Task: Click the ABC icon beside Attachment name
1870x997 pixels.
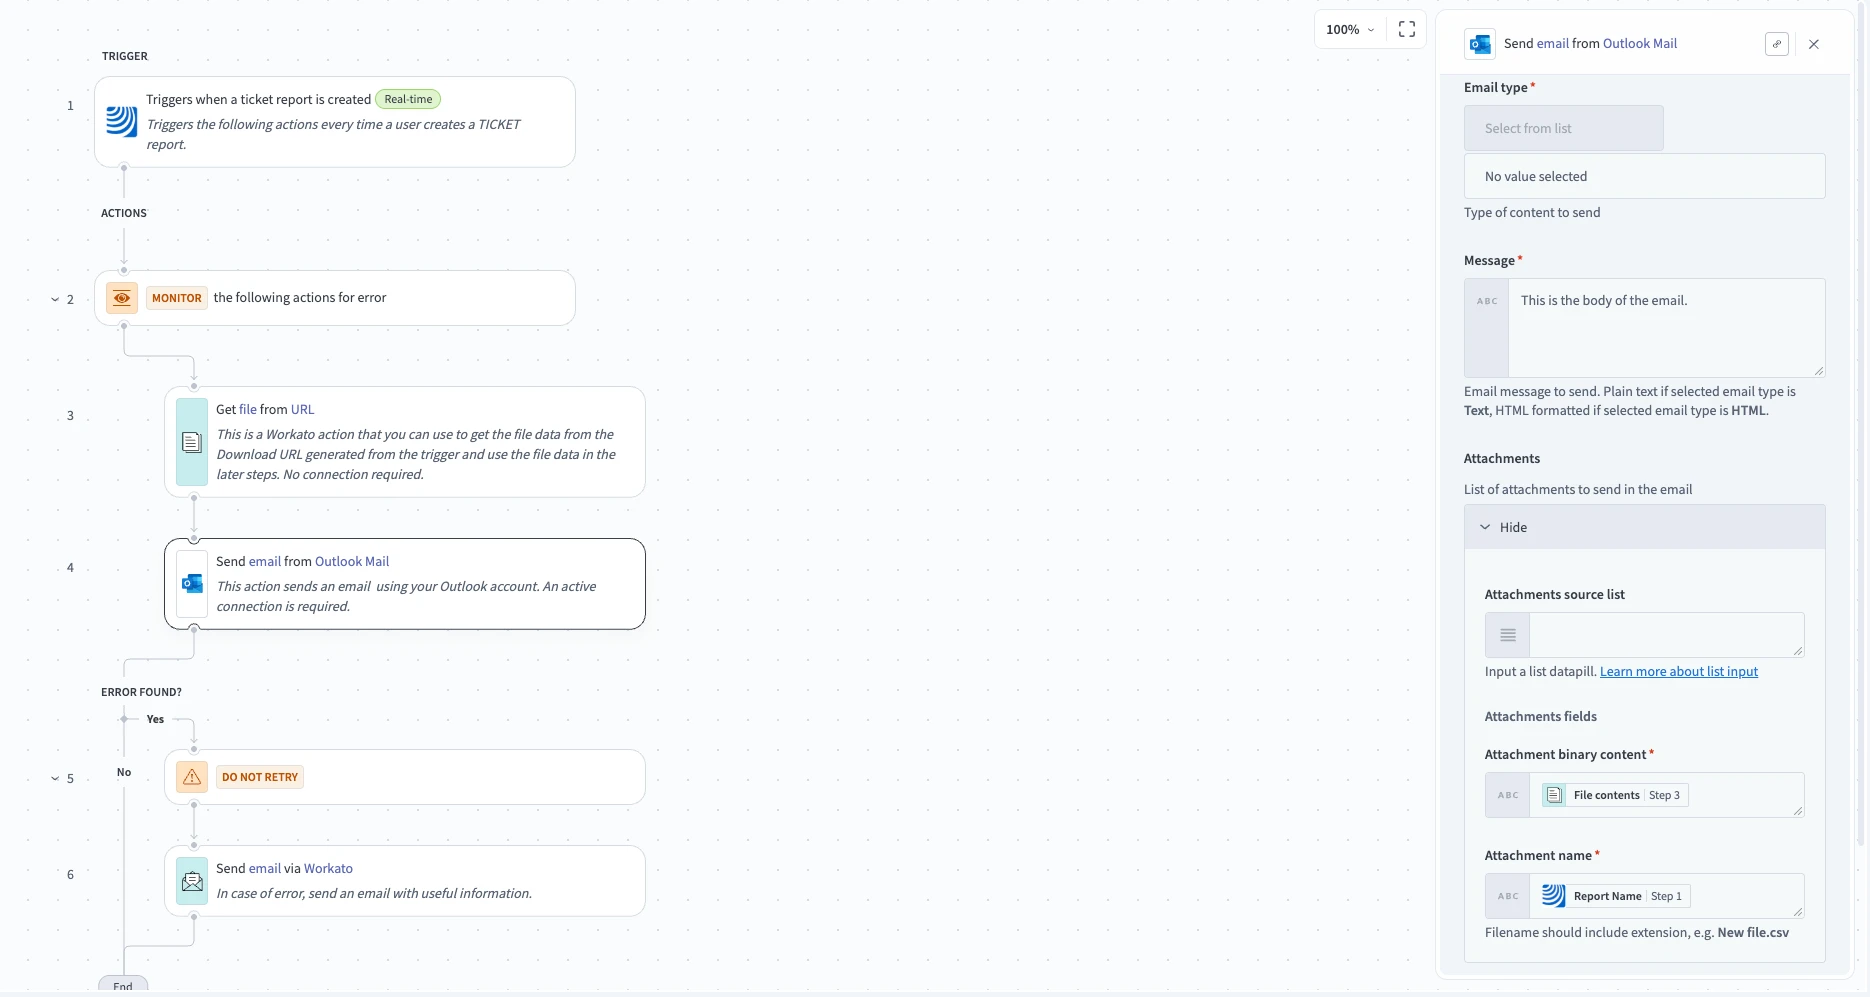Action: coord(1508,896)
